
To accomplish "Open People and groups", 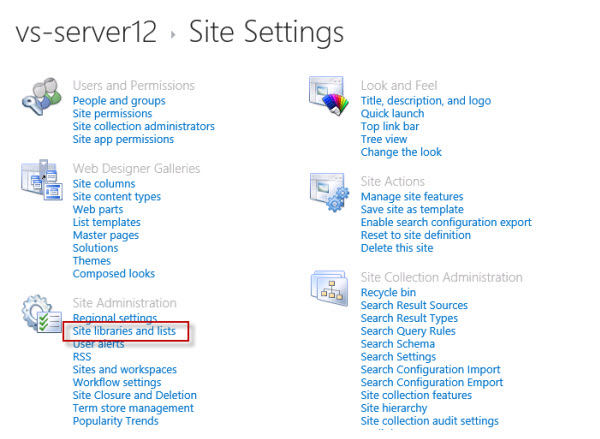I will point(119,101).
